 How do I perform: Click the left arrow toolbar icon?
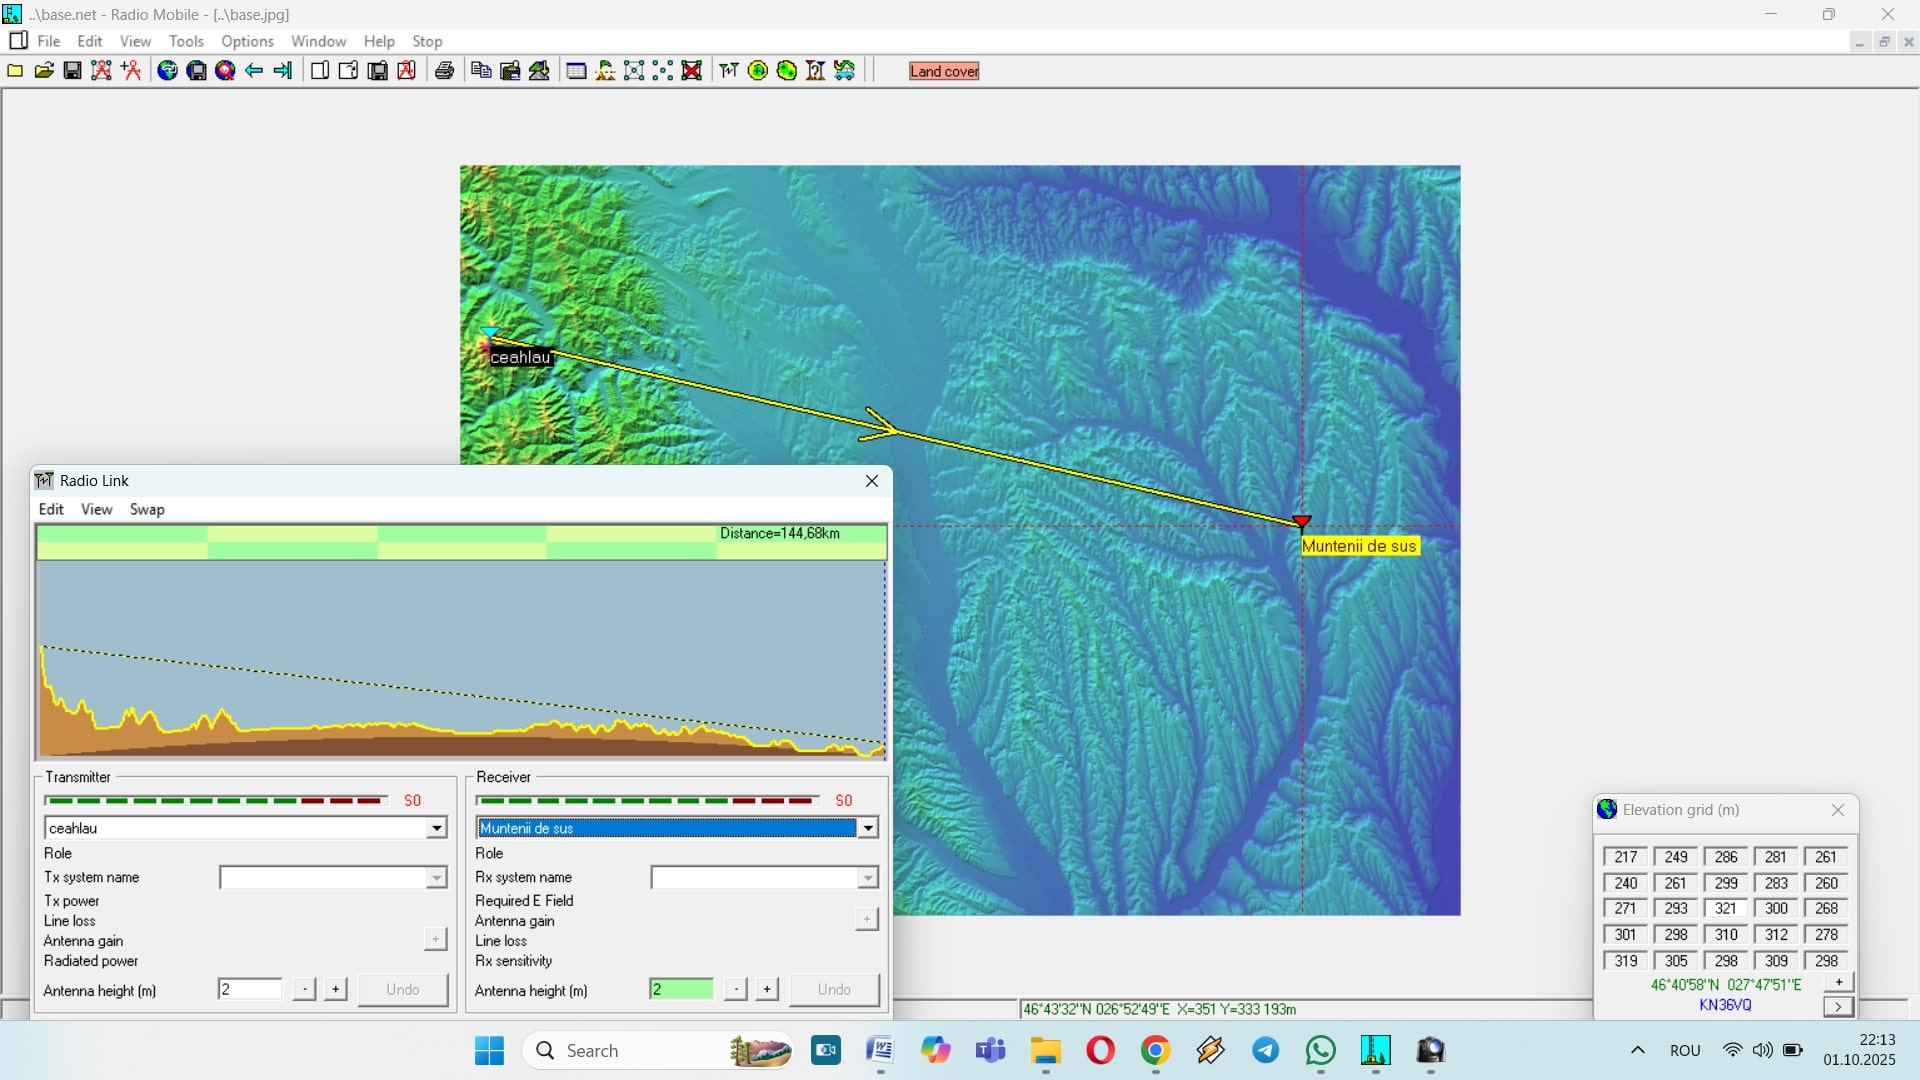[254, 71]
